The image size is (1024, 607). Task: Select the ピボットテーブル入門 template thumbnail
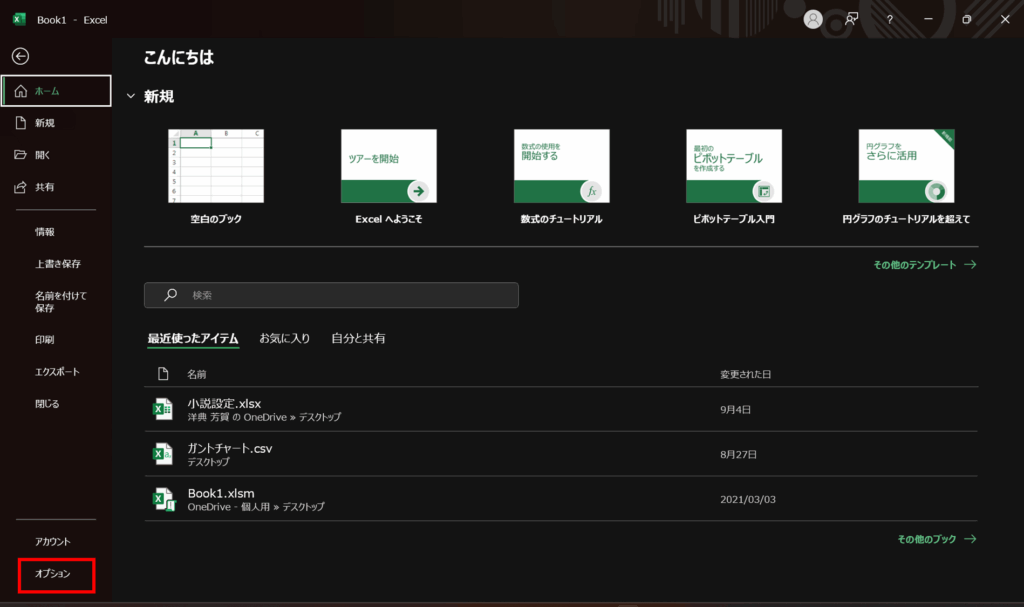[734, 166]
